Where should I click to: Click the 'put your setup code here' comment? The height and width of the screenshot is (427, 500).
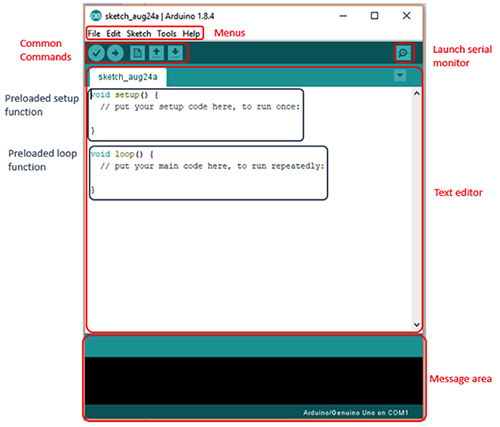pyautogui.click(x=200, y=107)
